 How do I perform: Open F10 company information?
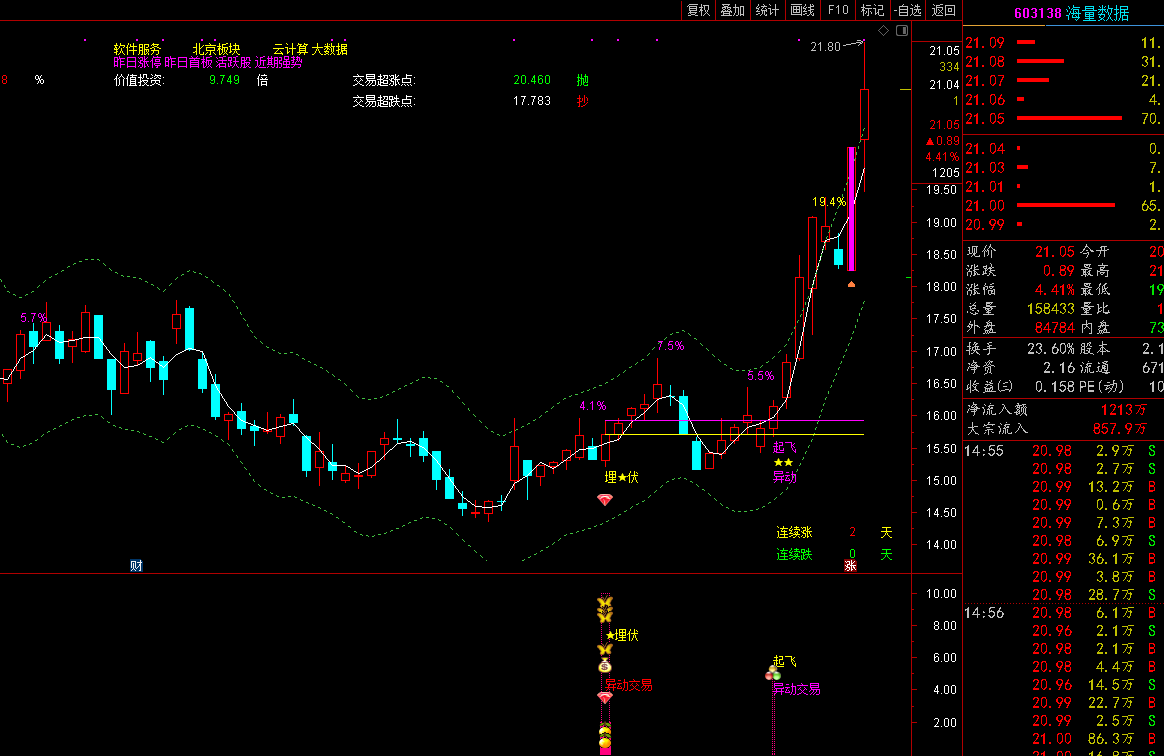838,10
